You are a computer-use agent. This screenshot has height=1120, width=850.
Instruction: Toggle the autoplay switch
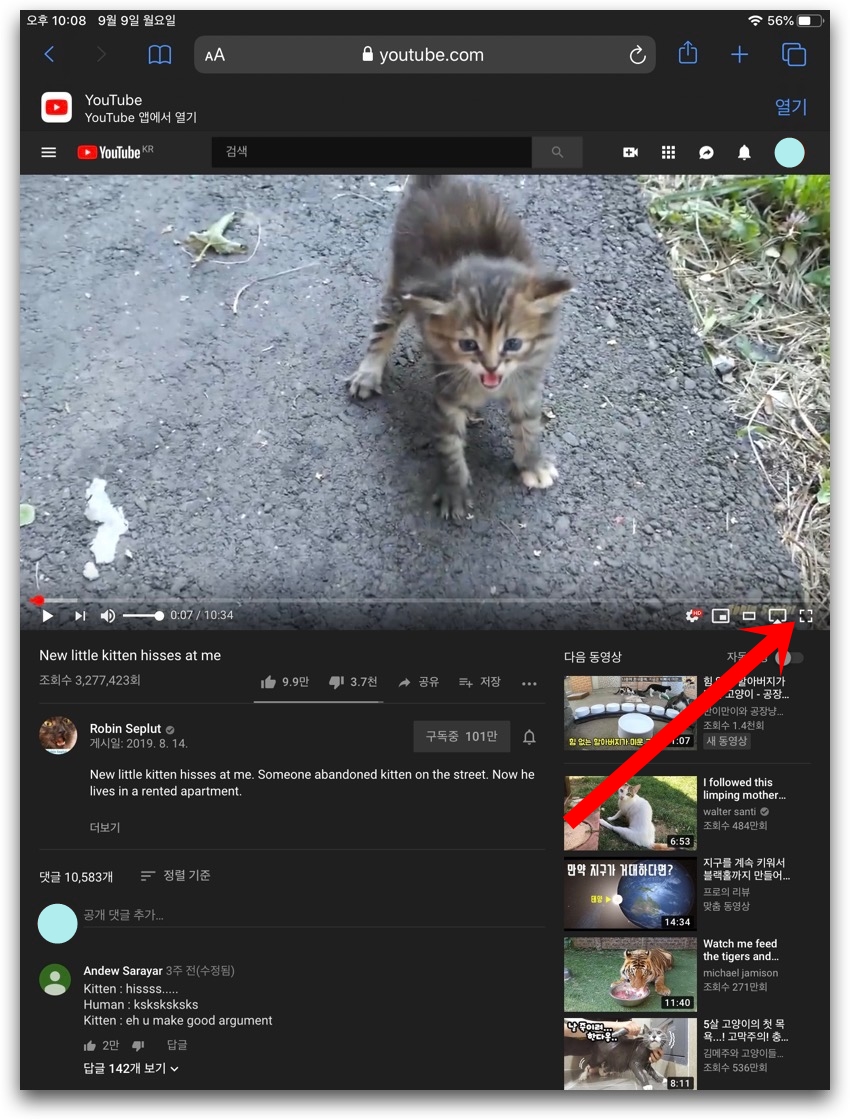(x=791, y=657)
